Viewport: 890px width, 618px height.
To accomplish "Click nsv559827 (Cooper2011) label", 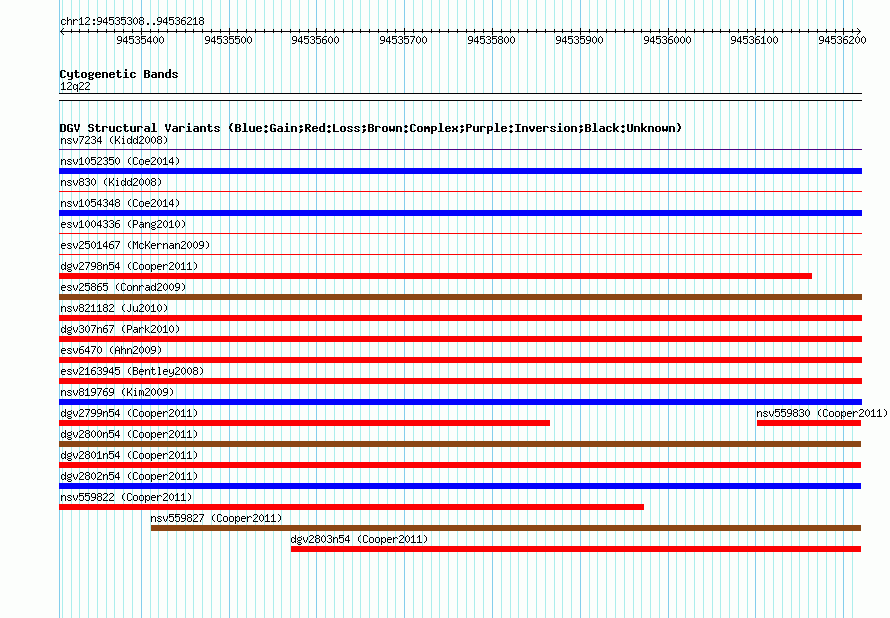I will (x=216, y=518).
